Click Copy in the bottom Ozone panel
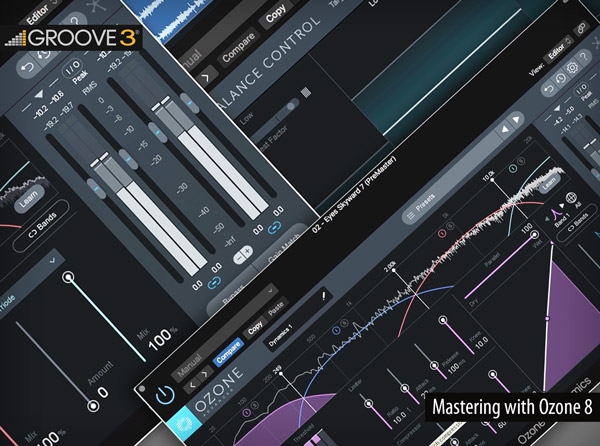The image size is (600, 446). (x=255, y=327)
